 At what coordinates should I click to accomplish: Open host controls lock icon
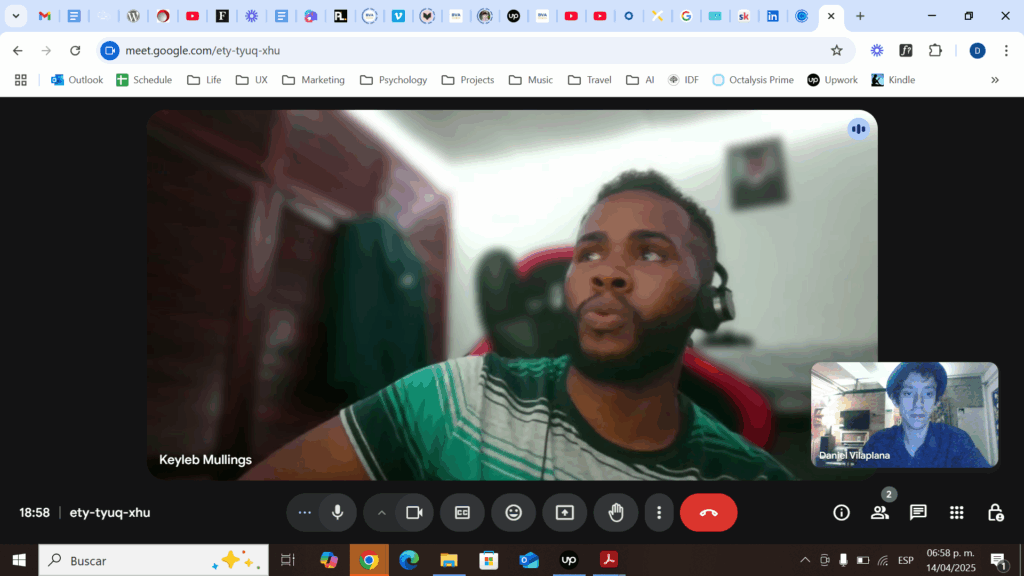[995, 513]
